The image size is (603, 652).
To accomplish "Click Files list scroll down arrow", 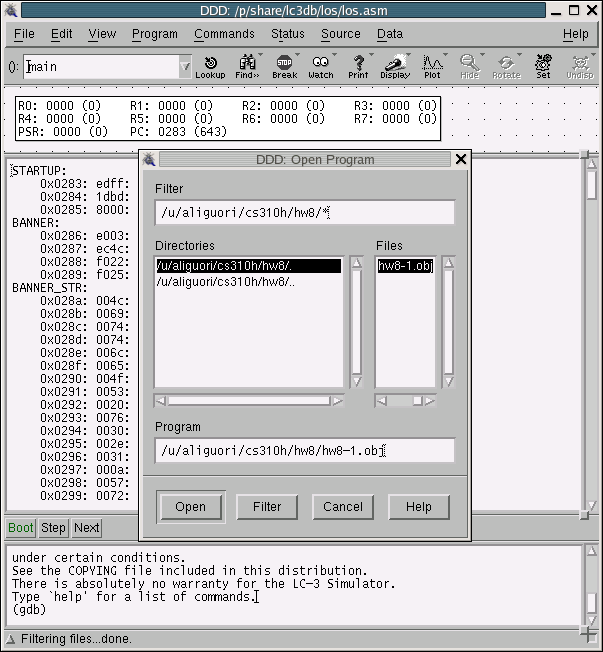I will click(x=448, y=381).
